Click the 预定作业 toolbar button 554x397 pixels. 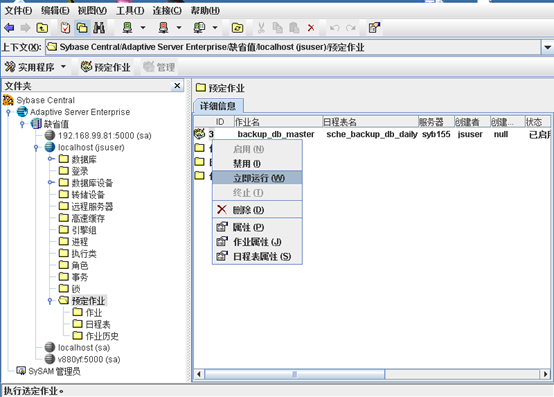pos(105,67)
